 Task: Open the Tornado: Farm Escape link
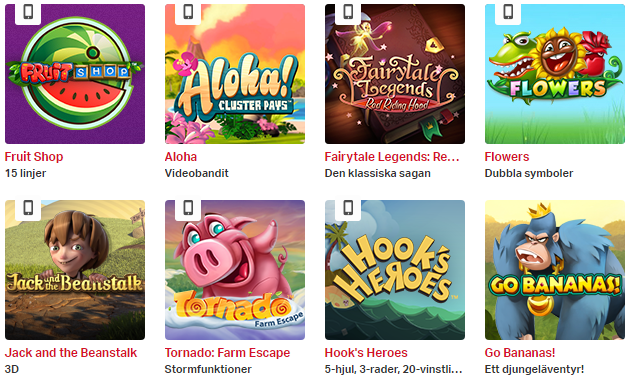(x=227, y=353)
